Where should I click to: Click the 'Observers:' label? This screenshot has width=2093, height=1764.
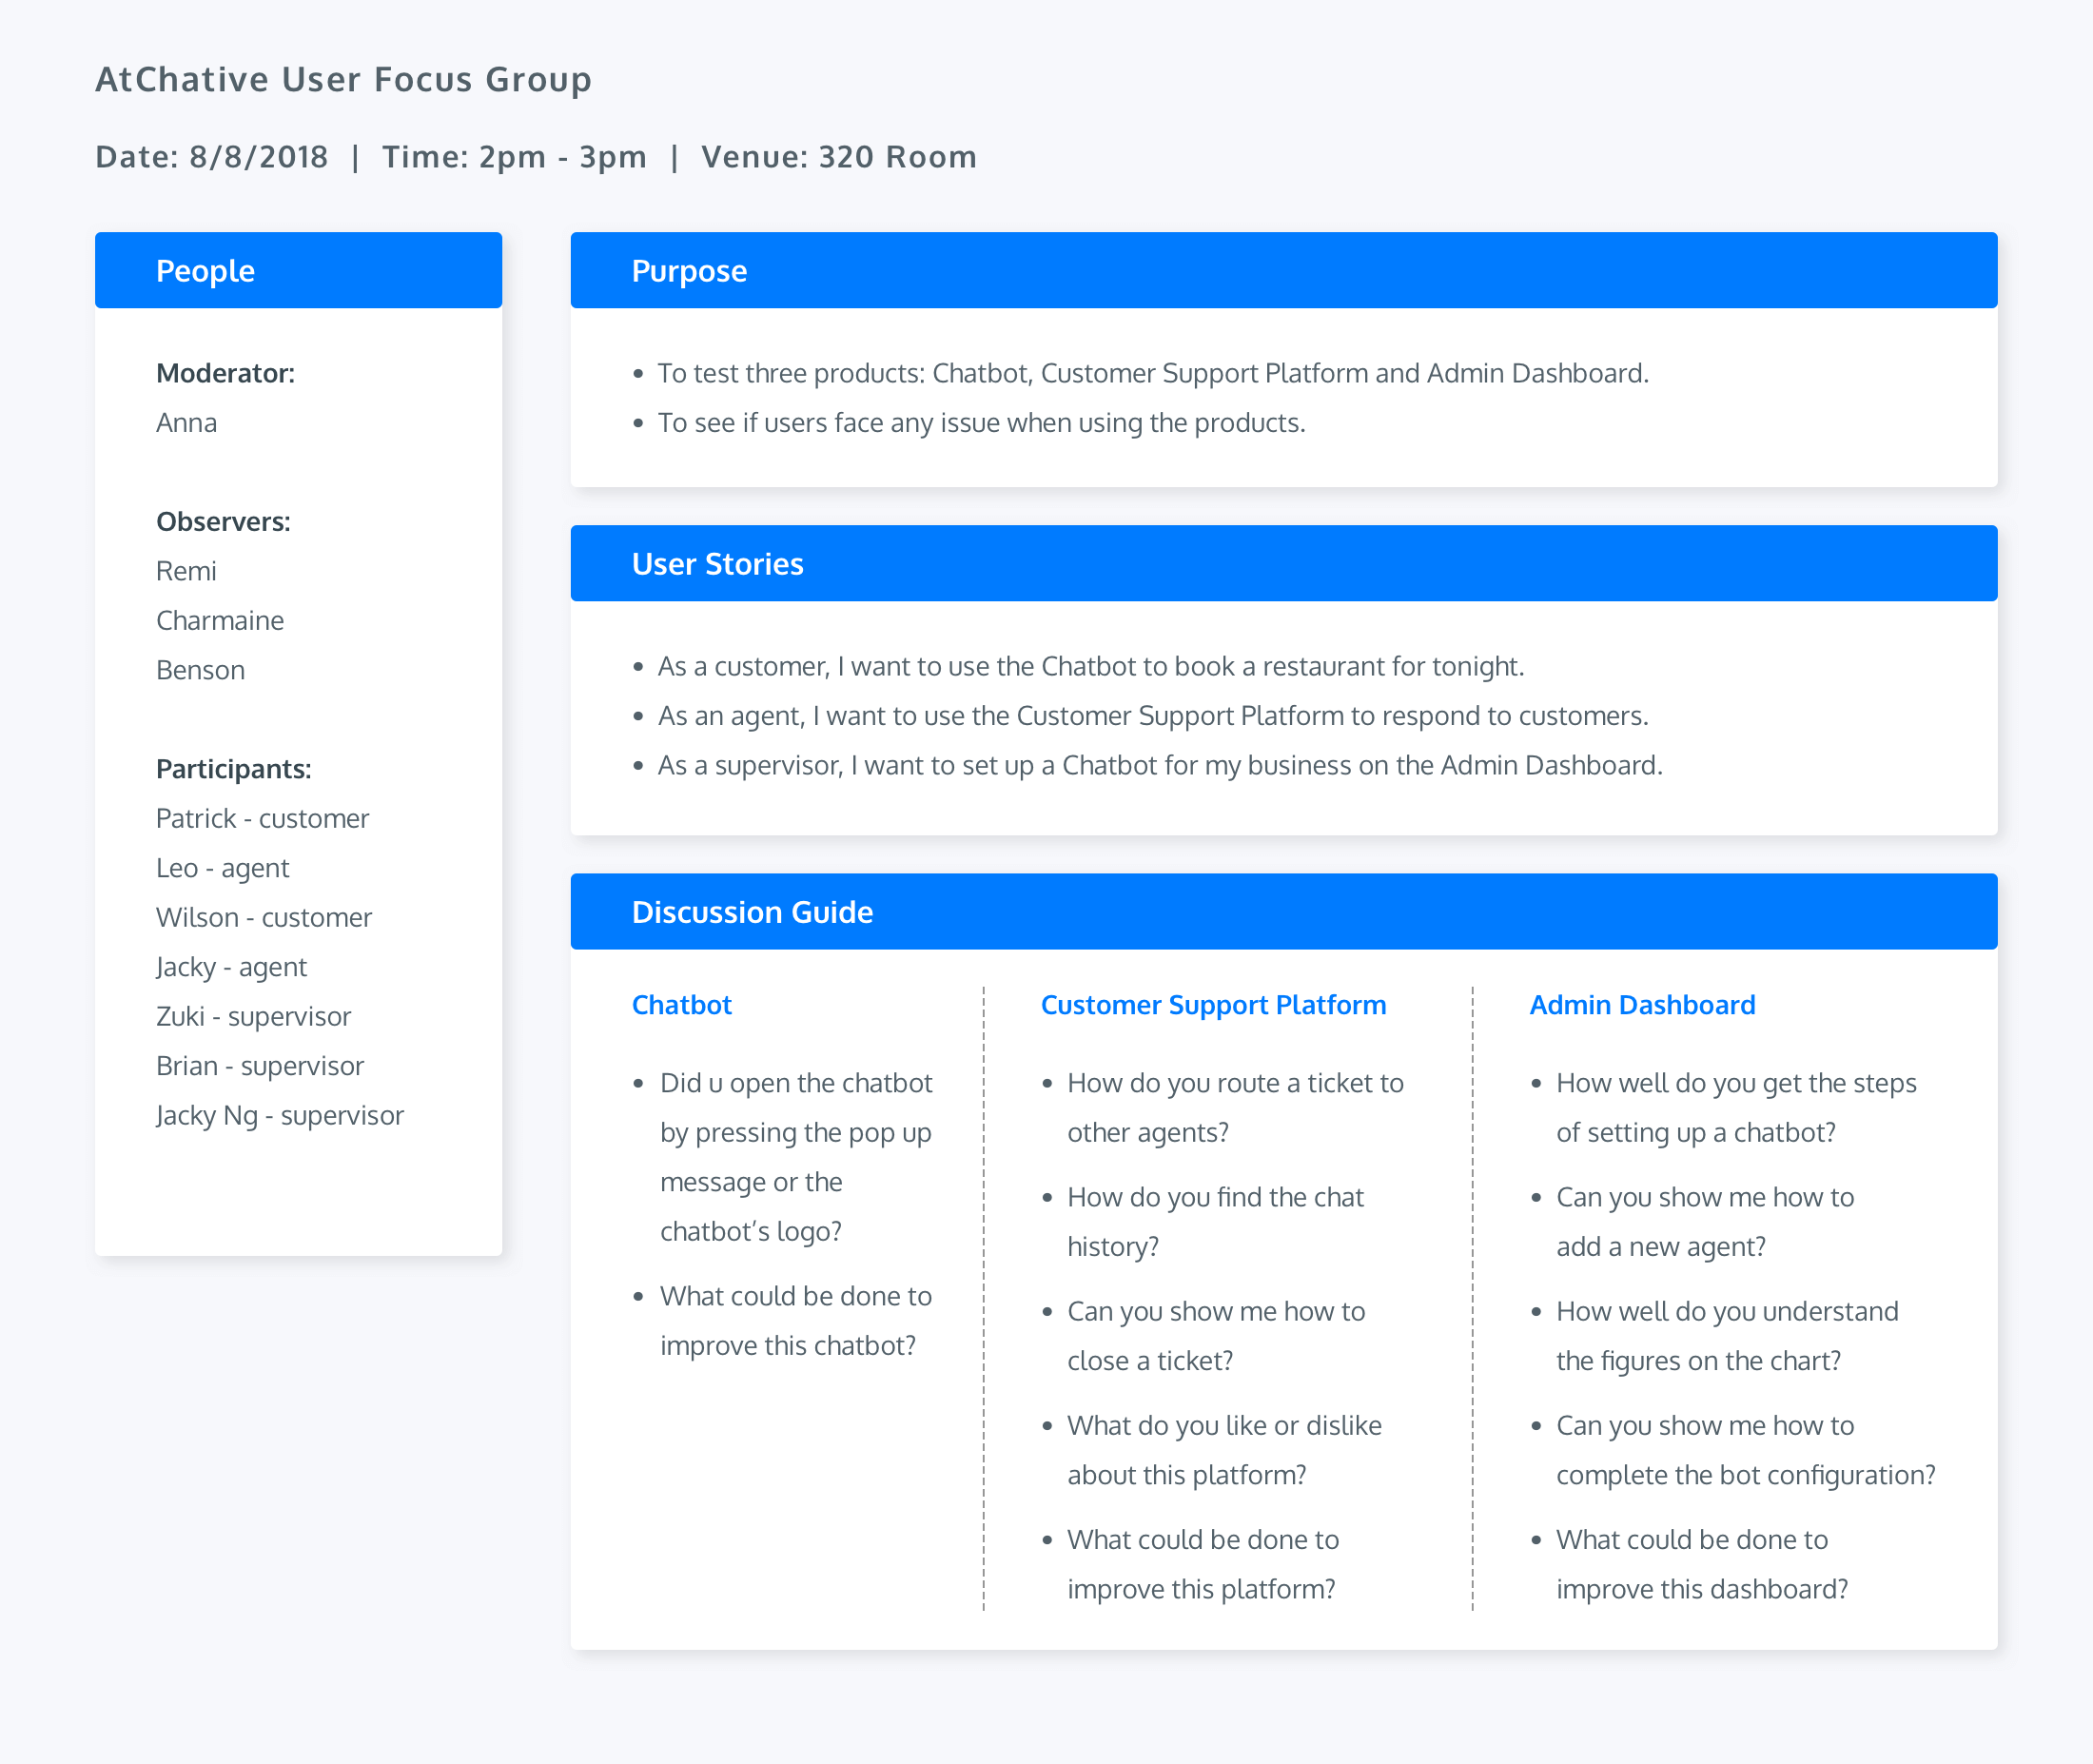[223, 521]
